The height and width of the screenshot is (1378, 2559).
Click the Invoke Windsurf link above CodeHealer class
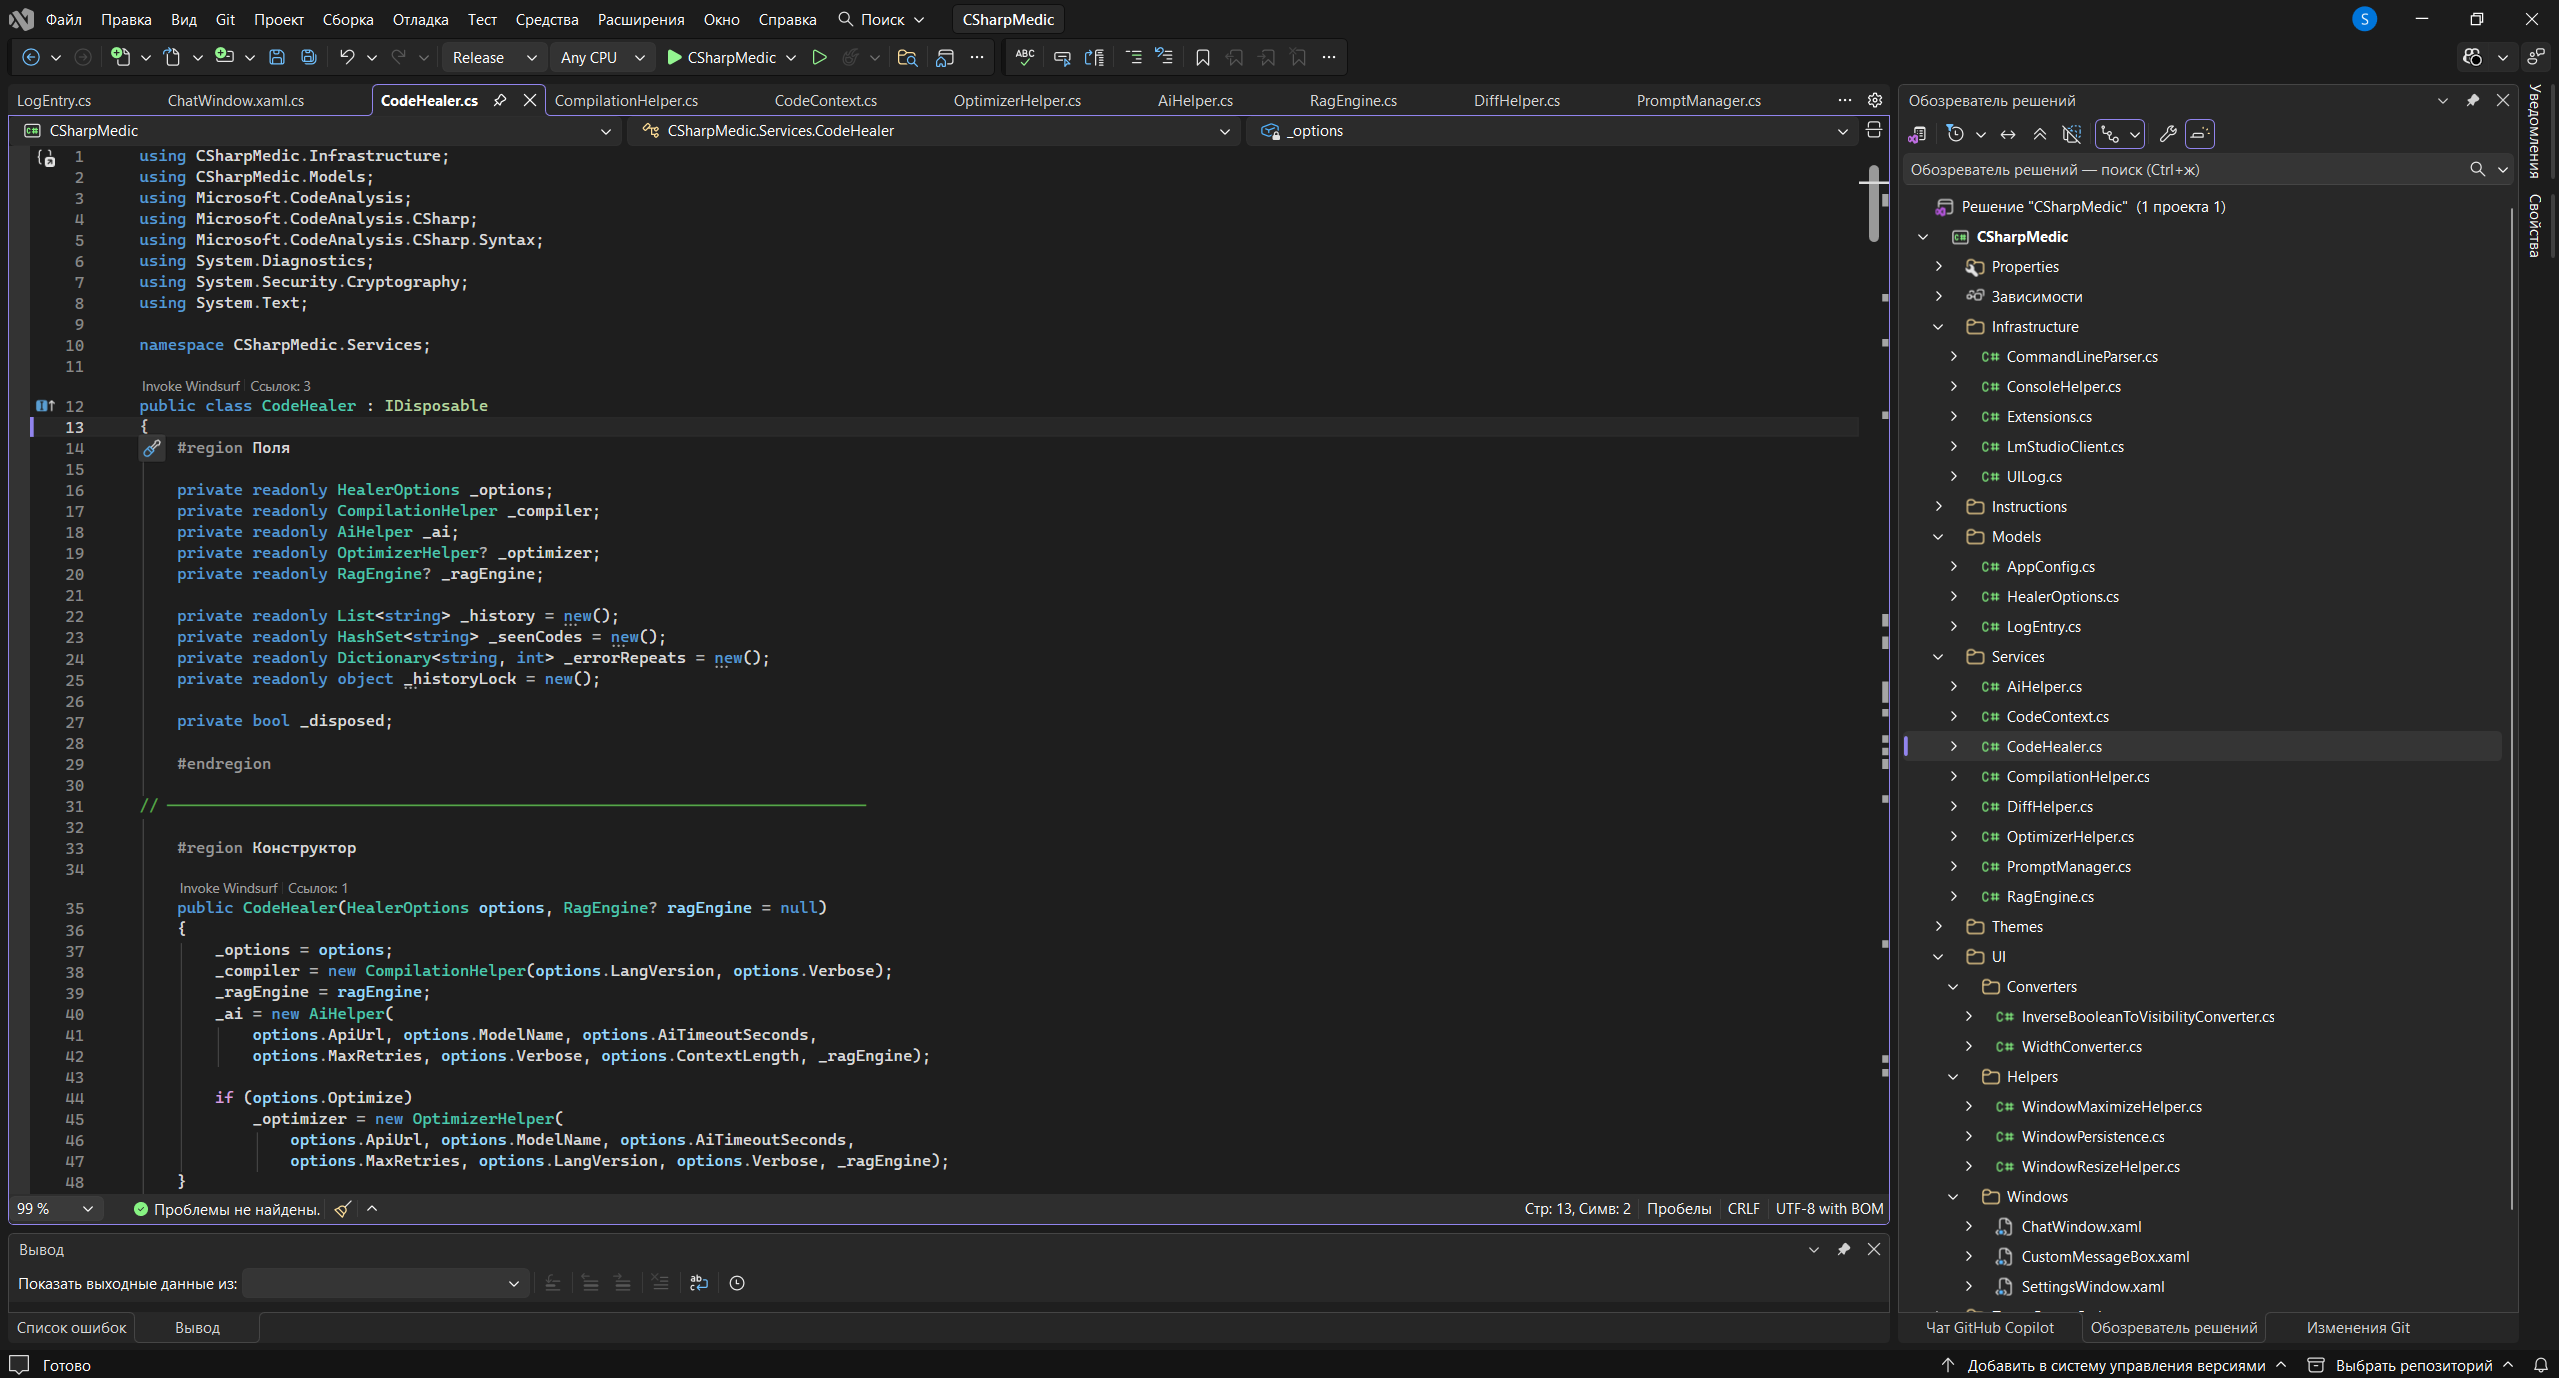(x=190, y=386)
